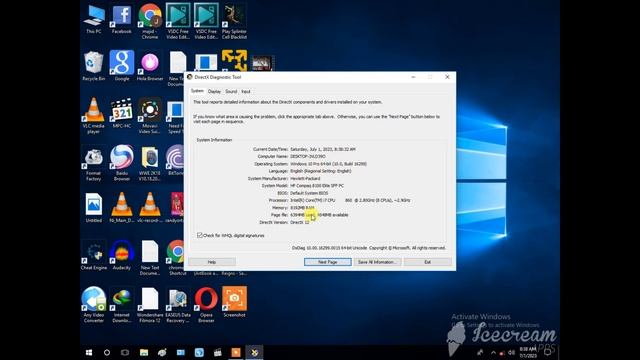Launch Wondershare Filmora 12 shortcut

click(x=150, y=305)
